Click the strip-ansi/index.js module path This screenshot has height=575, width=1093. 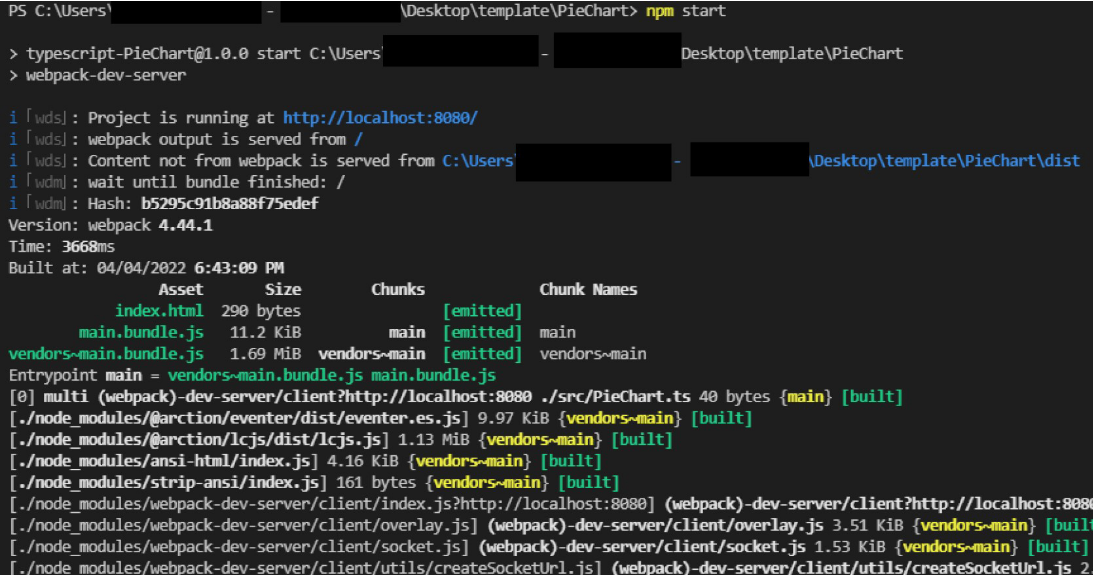tap(168, 483)
